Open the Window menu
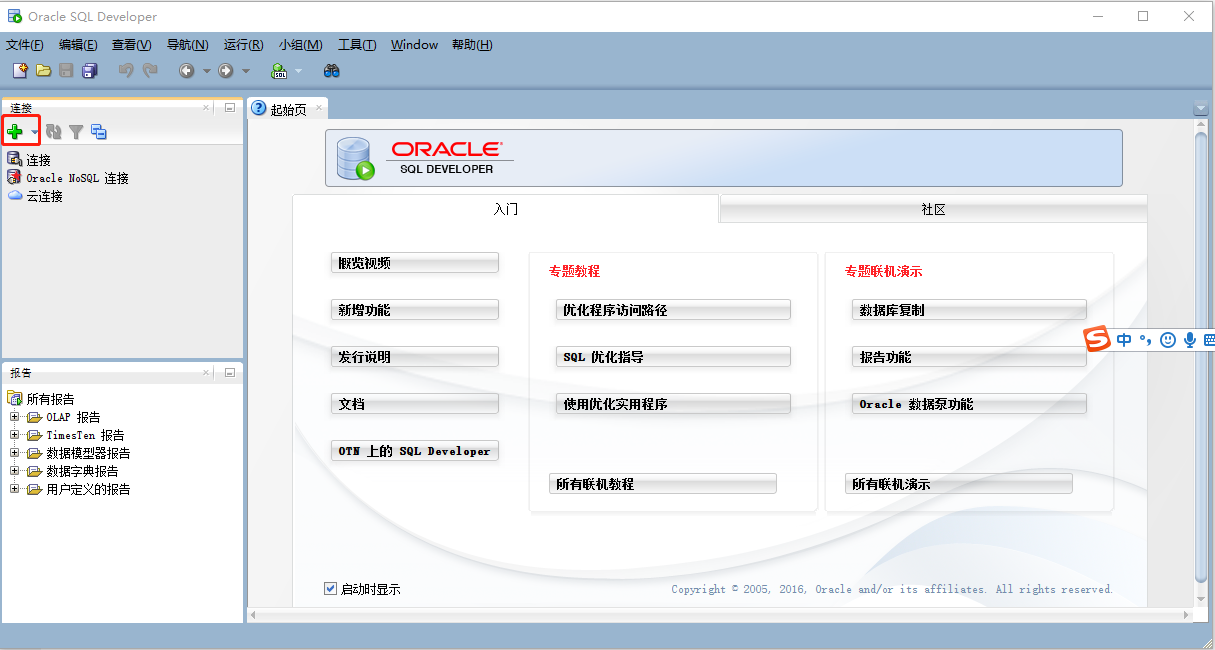 413,44
